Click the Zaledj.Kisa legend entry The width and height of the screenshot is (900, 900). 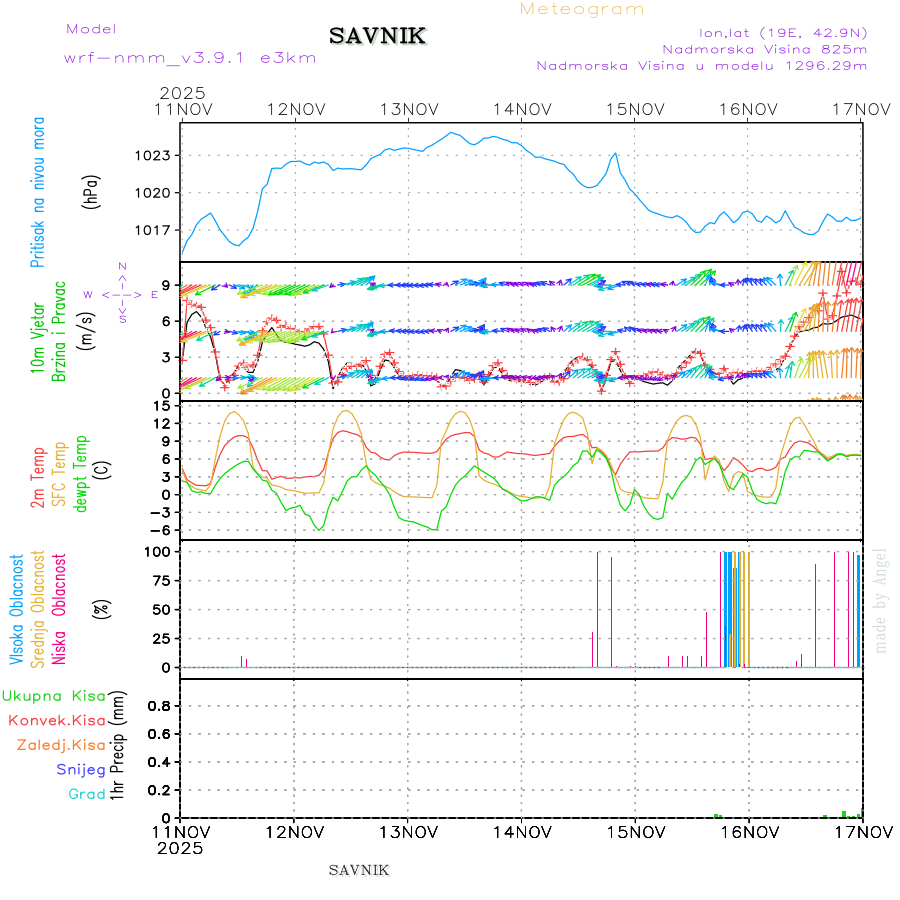[61, 745]
